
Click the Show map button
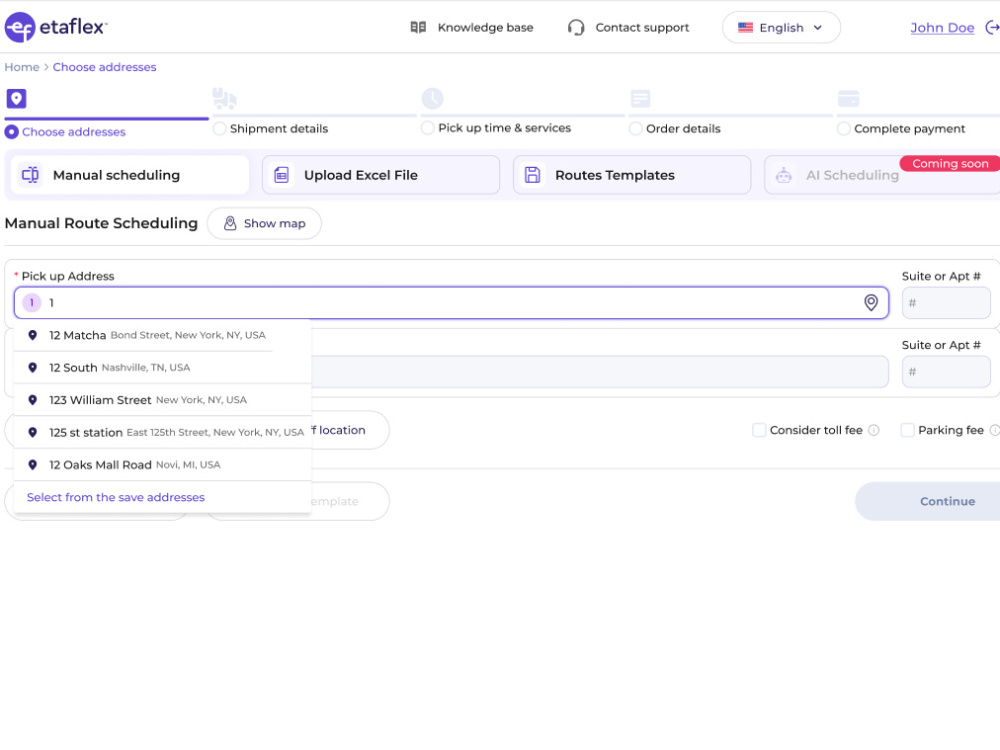tap(264, 223)
